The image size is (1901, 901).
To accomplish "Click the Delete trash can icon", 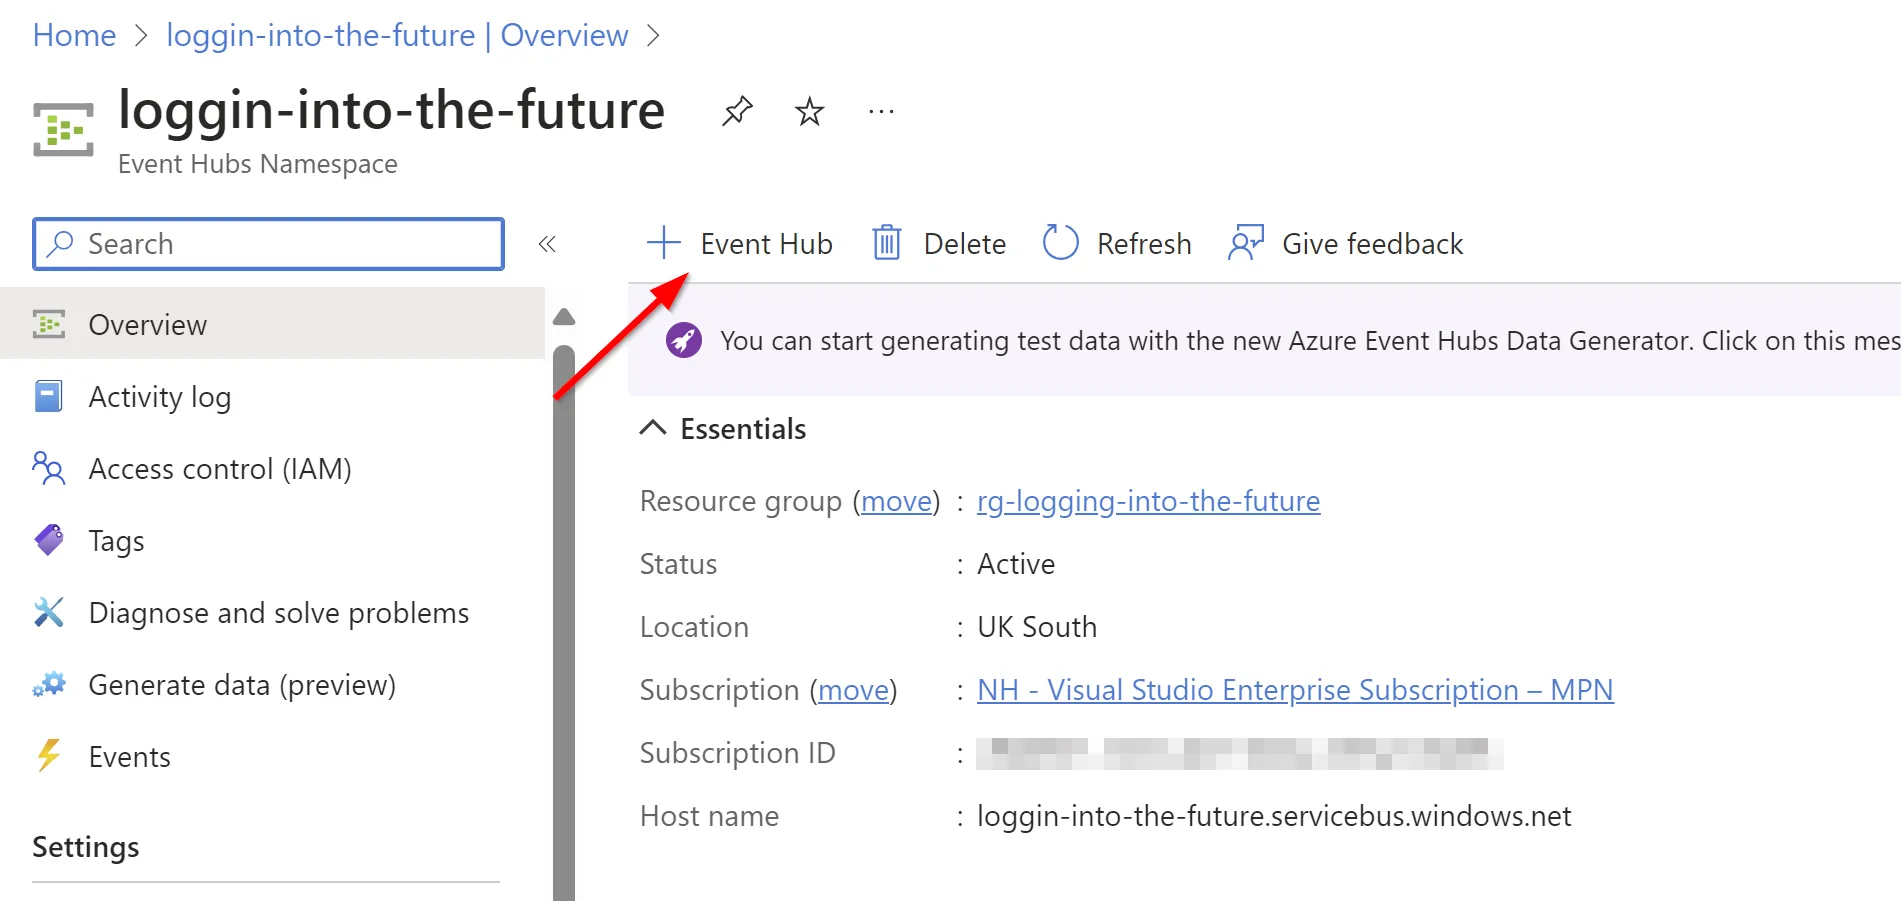I will (887, 243).
